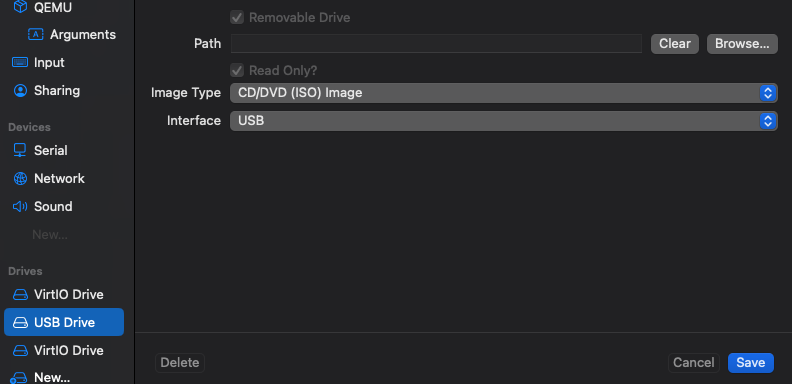792x384 pixels.
Task: Open the Interface dropdown showing USB
Action: click(504, 121)
